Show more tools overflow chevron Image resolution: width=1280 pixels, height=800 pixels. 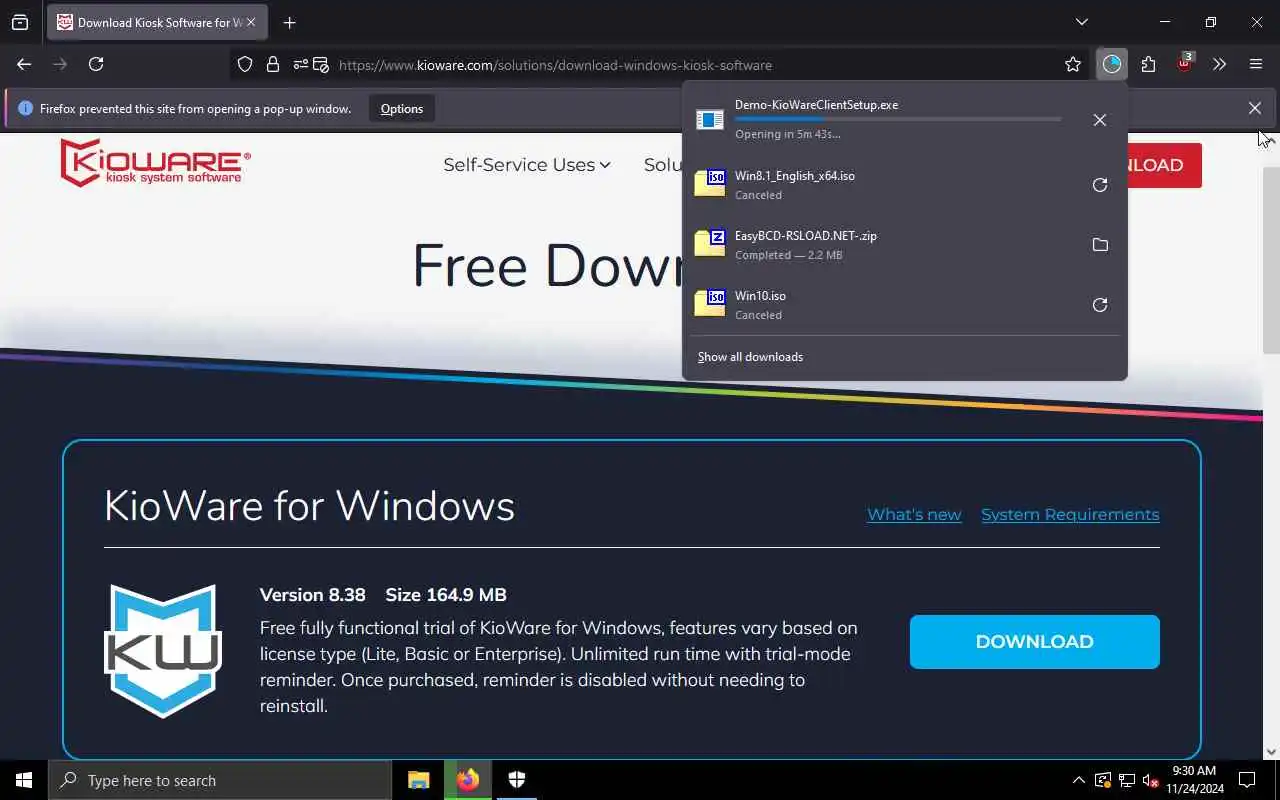point(1219,64)
